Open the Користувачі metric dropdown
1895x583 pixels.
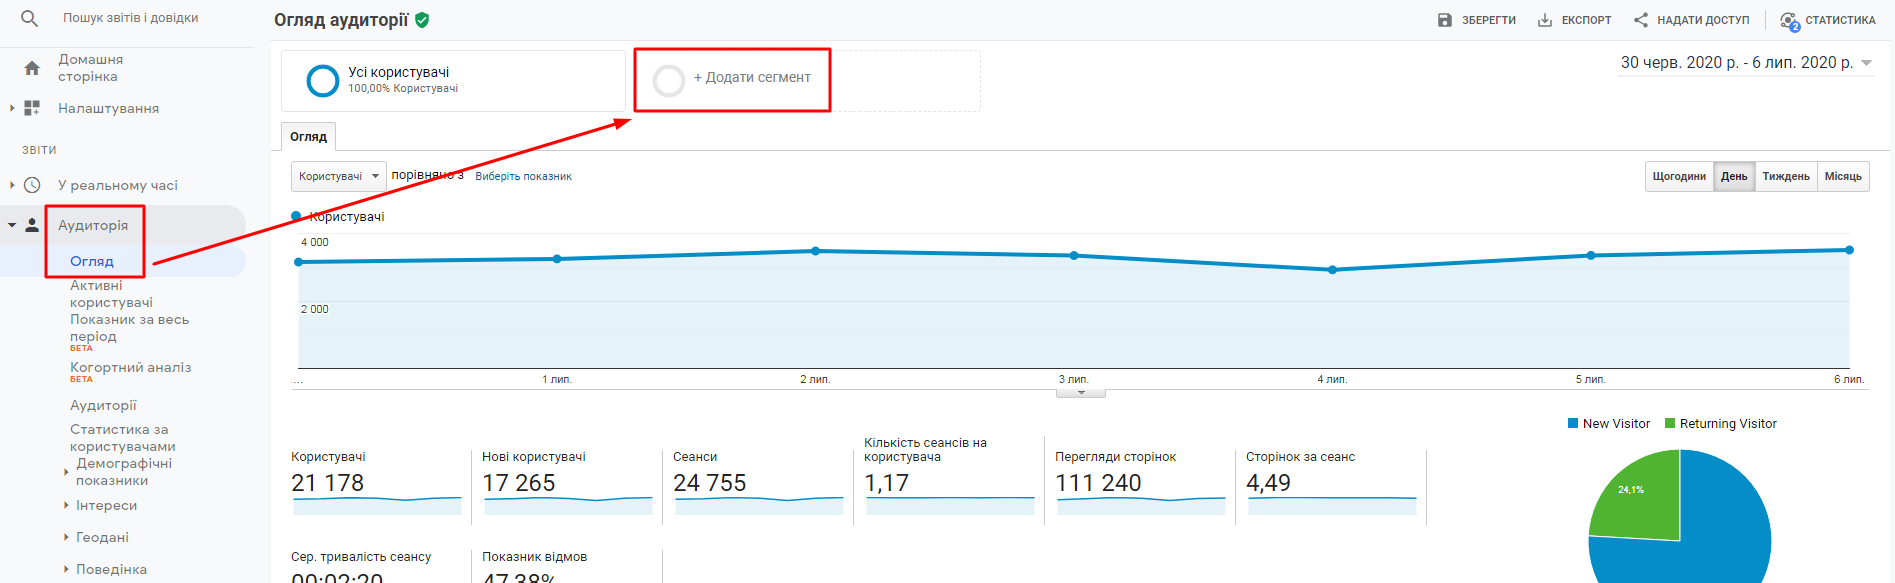339,176
